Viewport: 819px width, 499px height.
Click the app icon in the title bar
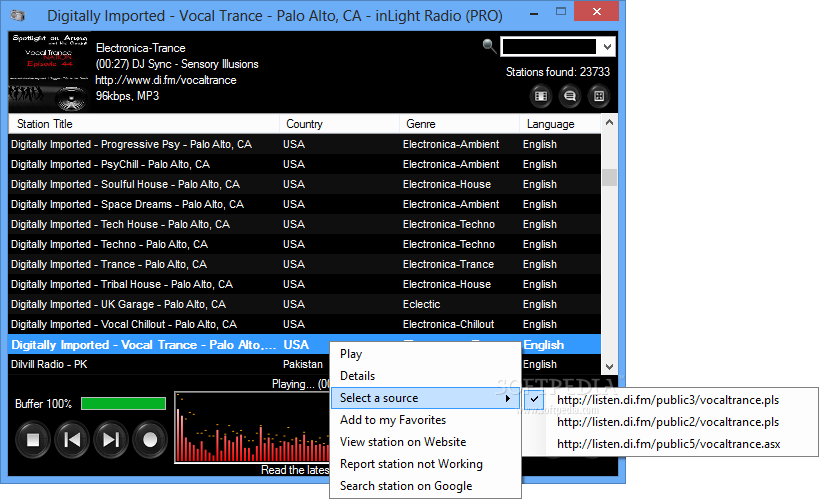click(18, 16)
